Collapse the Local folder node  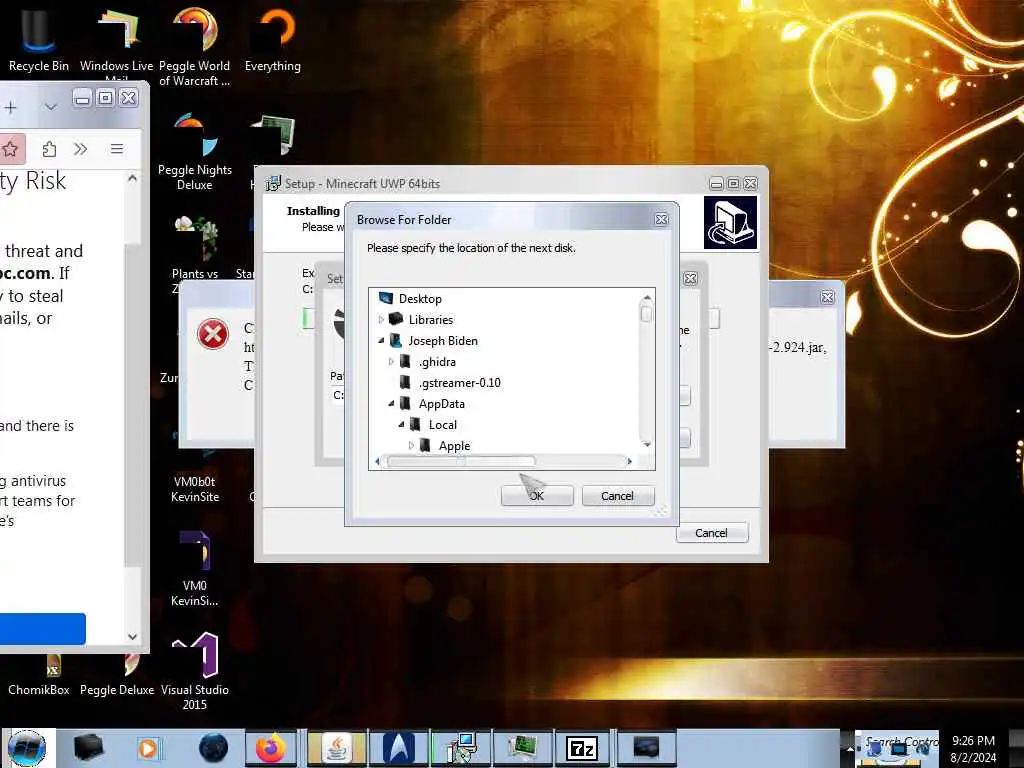[x=402, y=424]
